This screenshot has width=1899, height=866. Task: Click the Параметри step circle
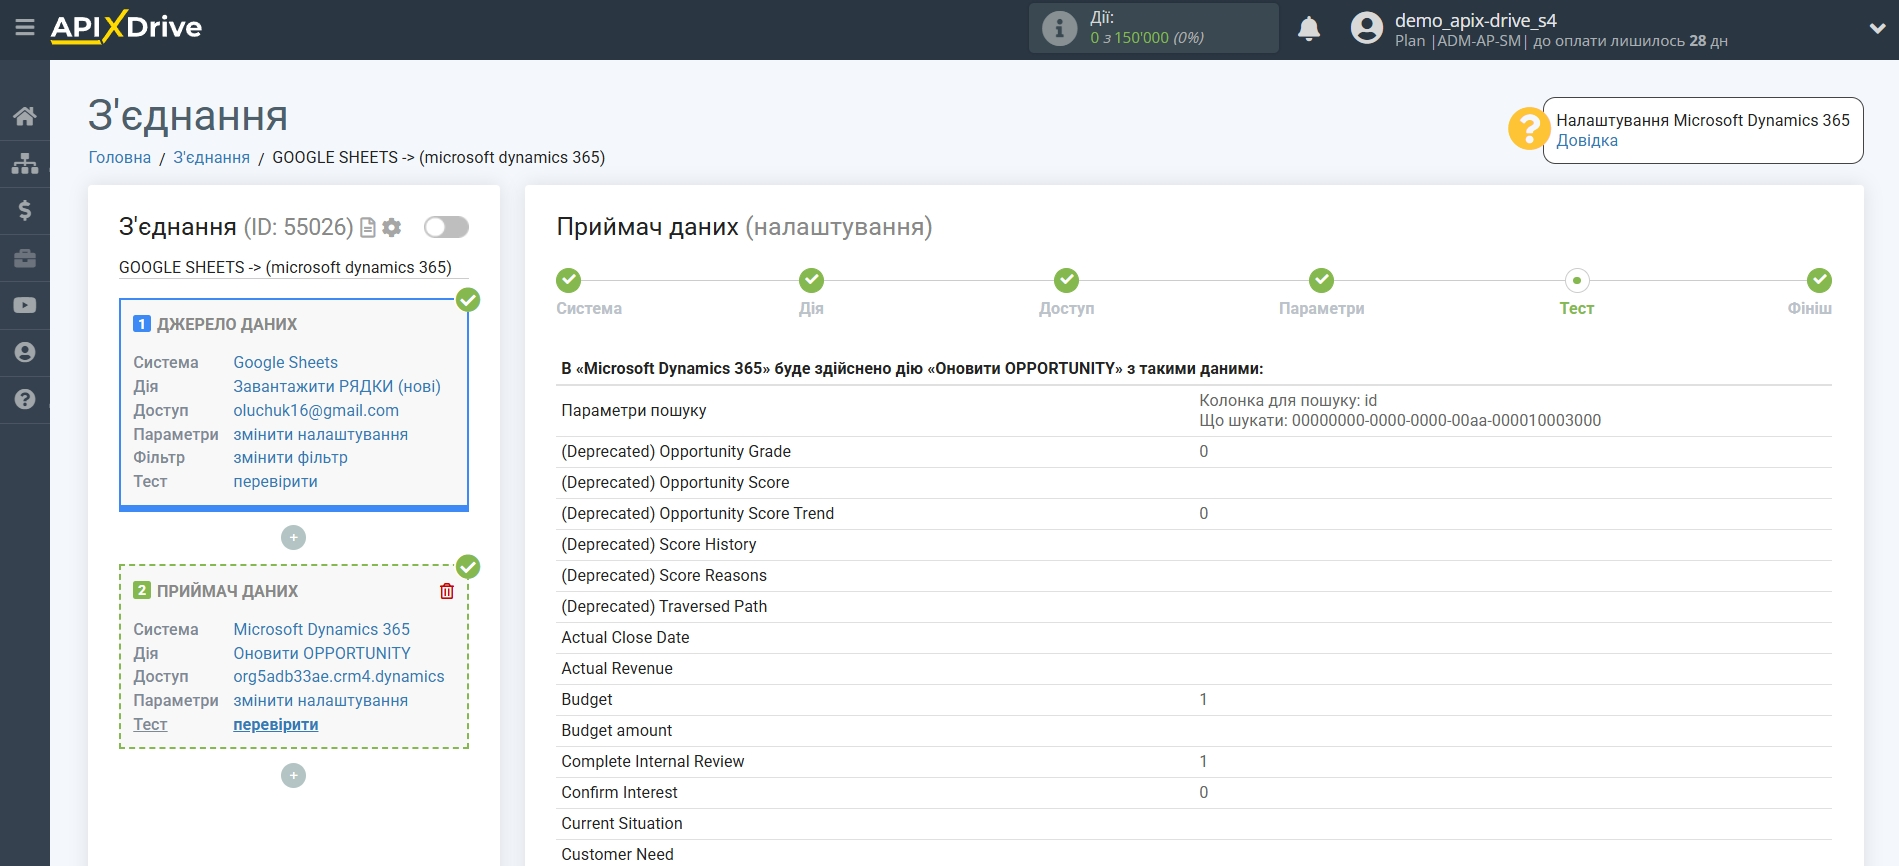(1321, 280)
